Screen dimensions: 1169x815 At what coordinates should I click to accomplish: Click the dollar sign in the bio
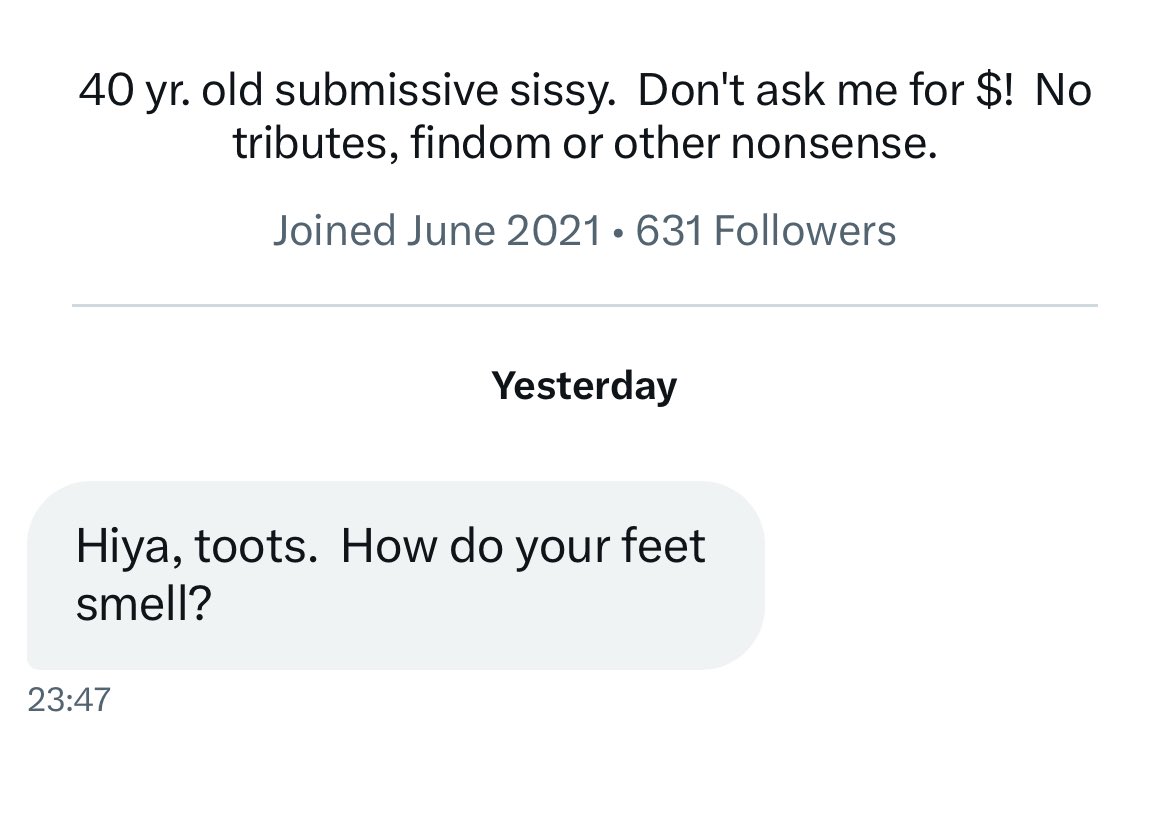(x=984, y=92)
